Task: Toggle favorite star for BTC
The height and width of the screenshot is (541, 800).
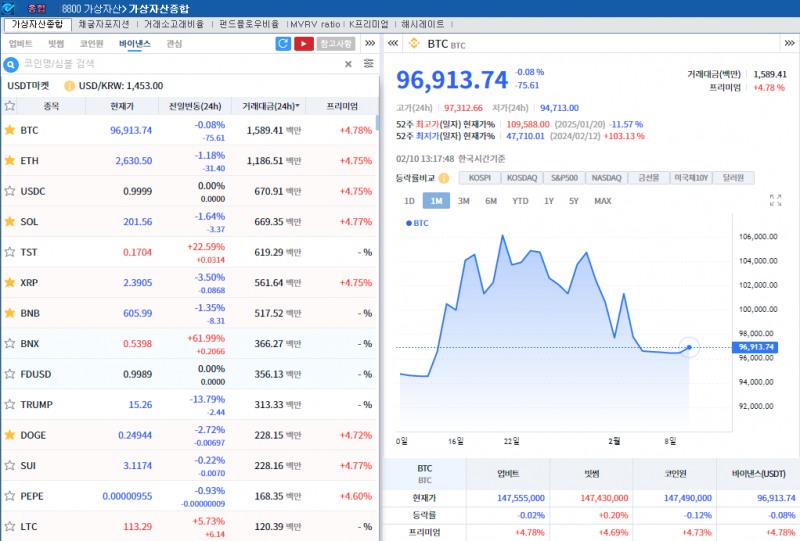Action: pos(10,130)
